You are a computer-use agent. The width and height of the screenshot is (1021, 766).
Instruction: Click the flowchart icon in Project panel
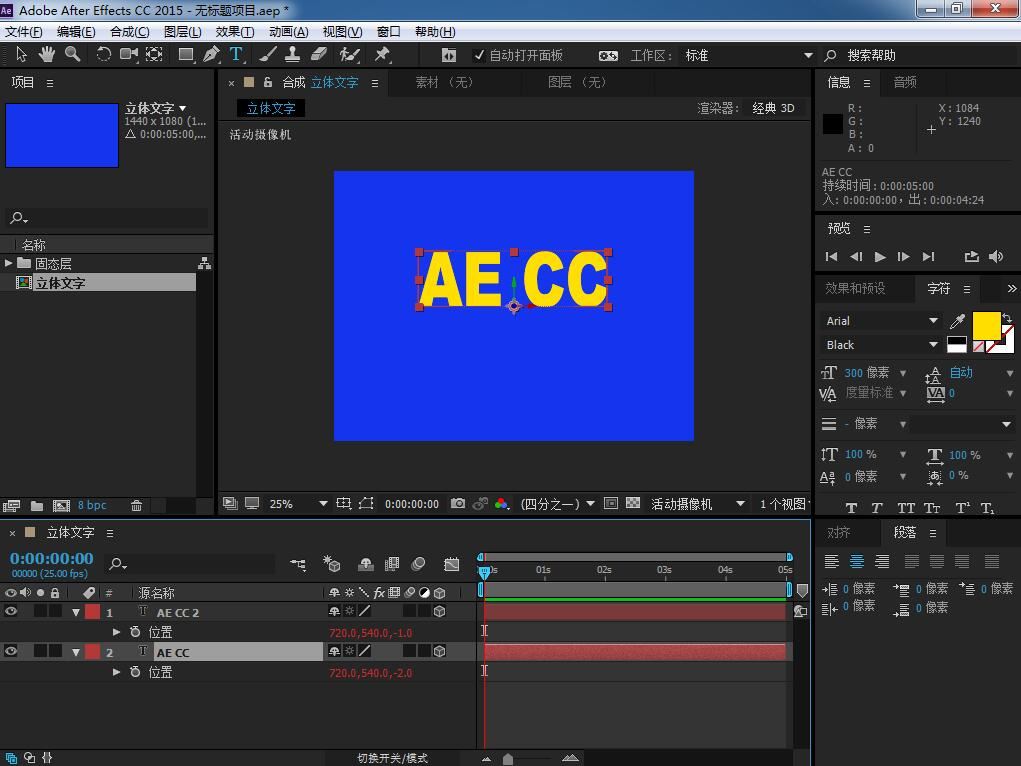(204, 263)
